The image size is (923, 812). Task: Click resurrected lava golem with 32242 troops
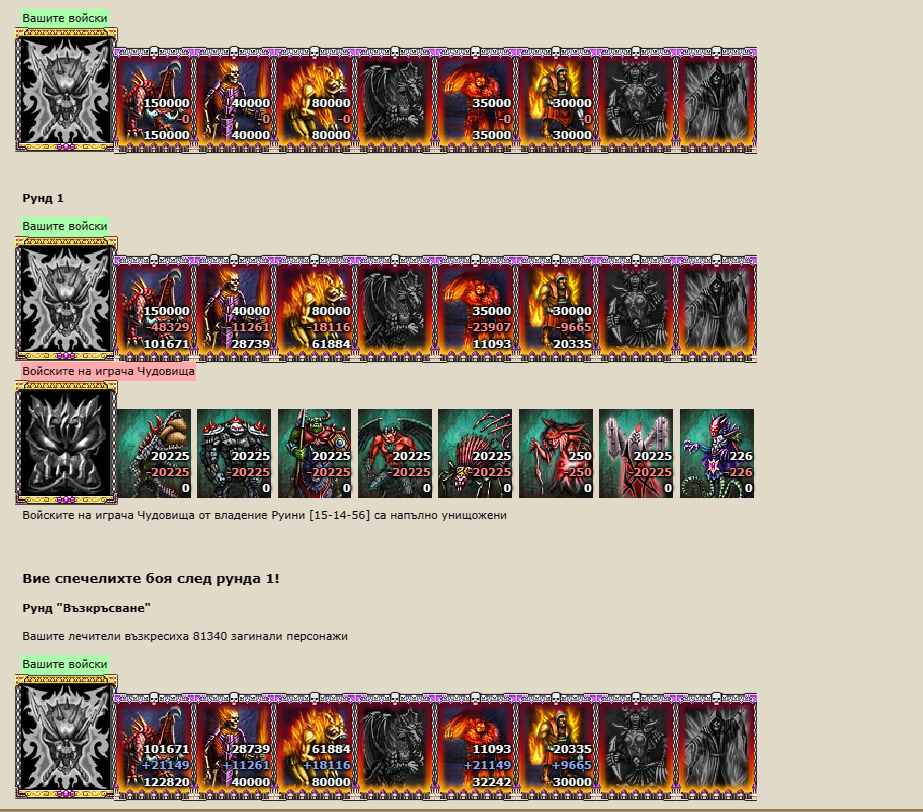tap(475, 746)
